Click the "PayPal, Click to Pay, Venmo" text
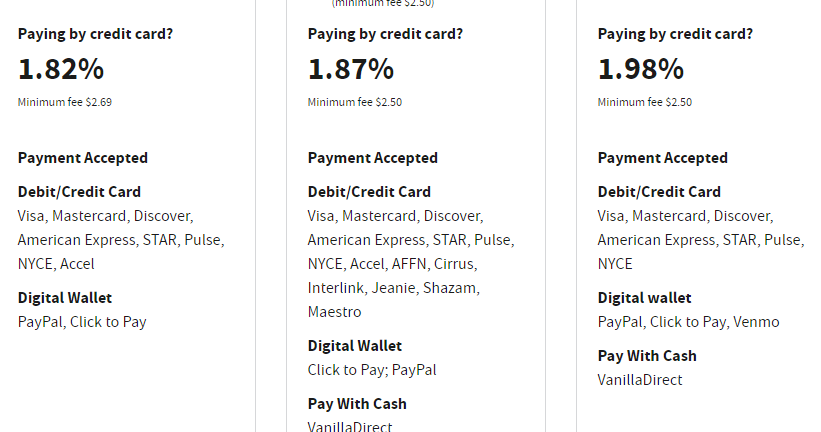 tap(688, 322)
